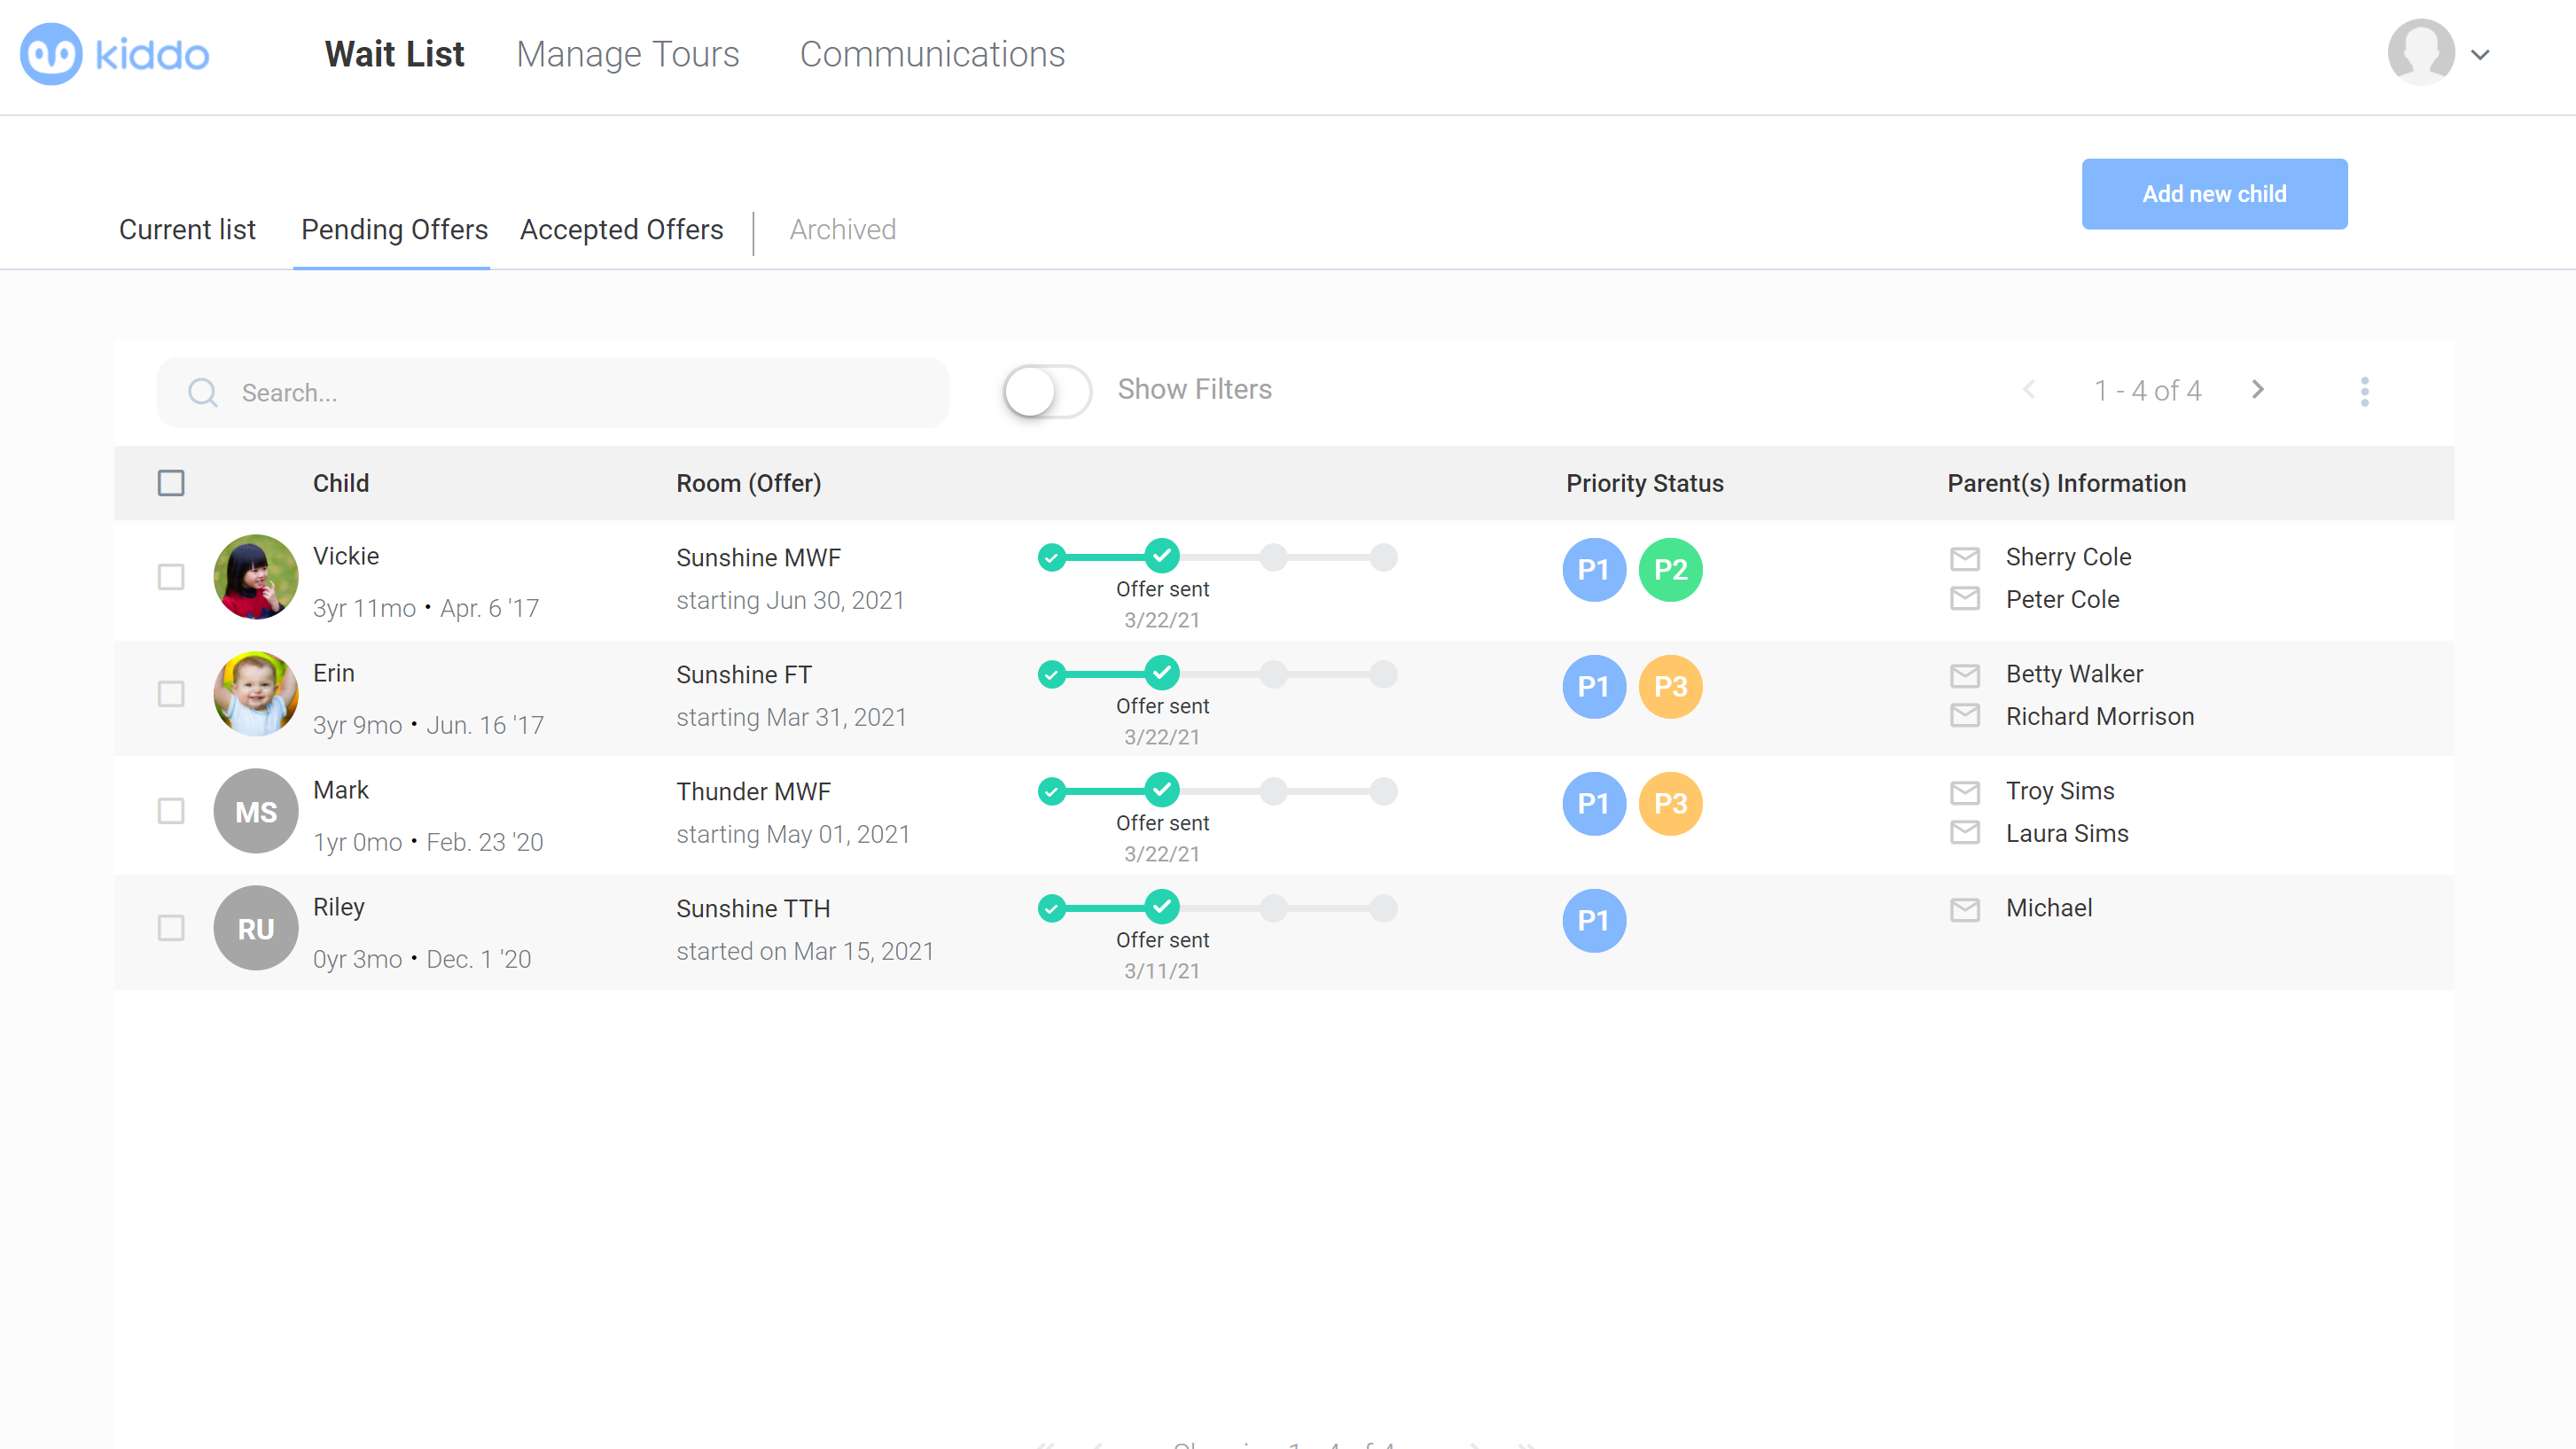The height and width of the screenshot is (1449, 2576).
Task: Click the Add new child button
Action: pos(2214,194)
